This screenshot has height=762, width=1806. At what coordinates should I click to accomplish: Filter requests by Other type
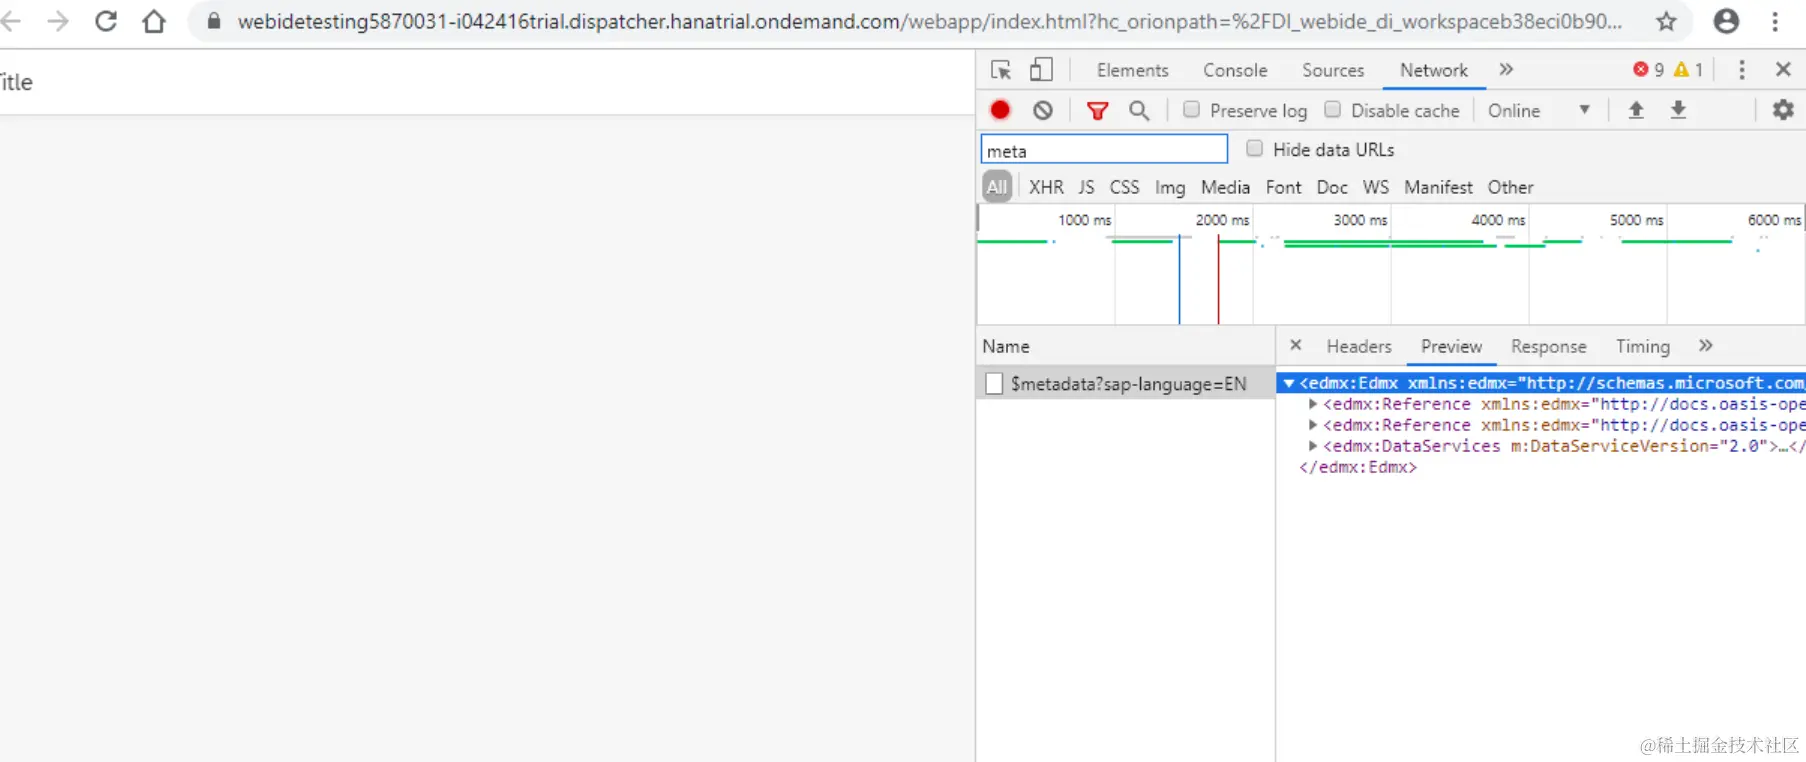coord(1510,187)
